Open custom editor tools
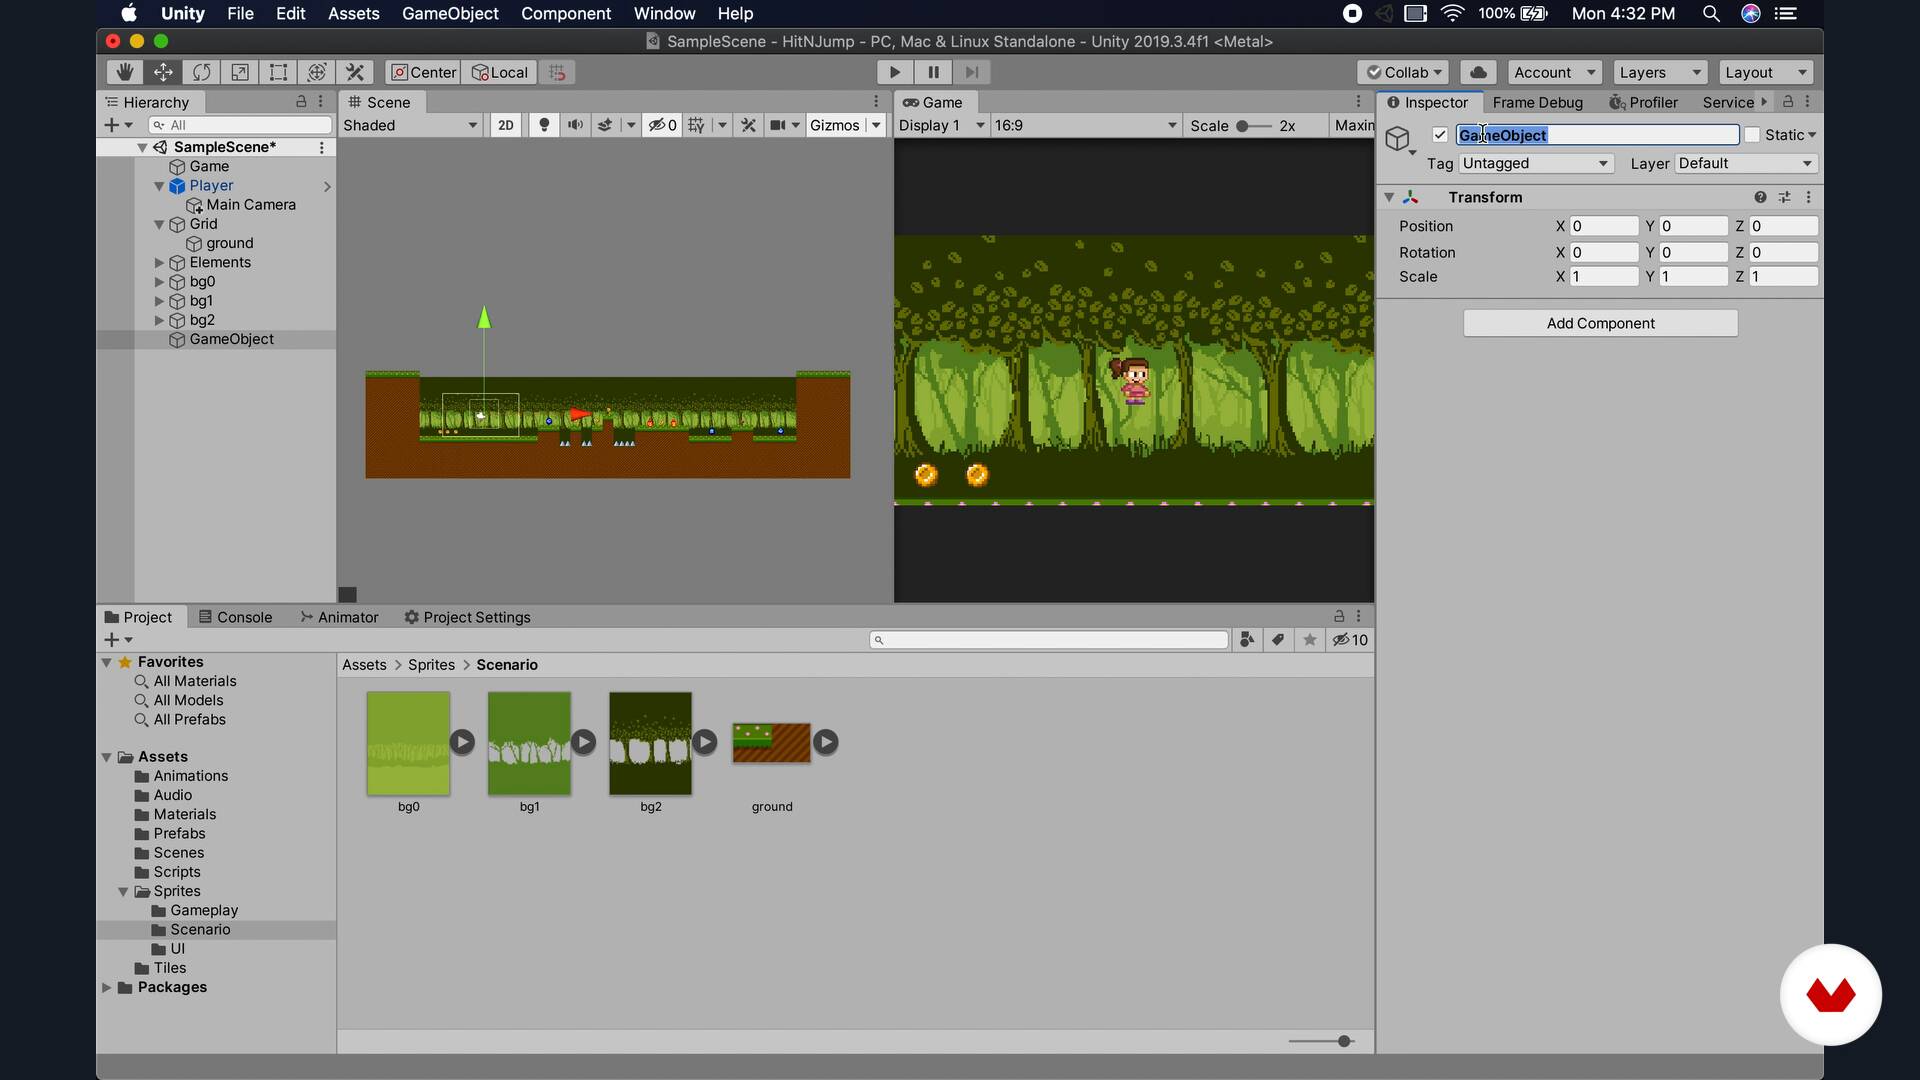This screenshot has height=1080, width=1920. point(355,72)
